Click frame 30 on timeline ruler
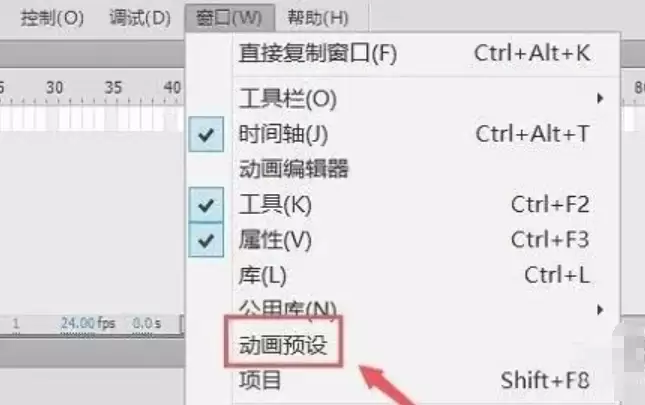This screenshot has width=645, height=405. [55, 88]
